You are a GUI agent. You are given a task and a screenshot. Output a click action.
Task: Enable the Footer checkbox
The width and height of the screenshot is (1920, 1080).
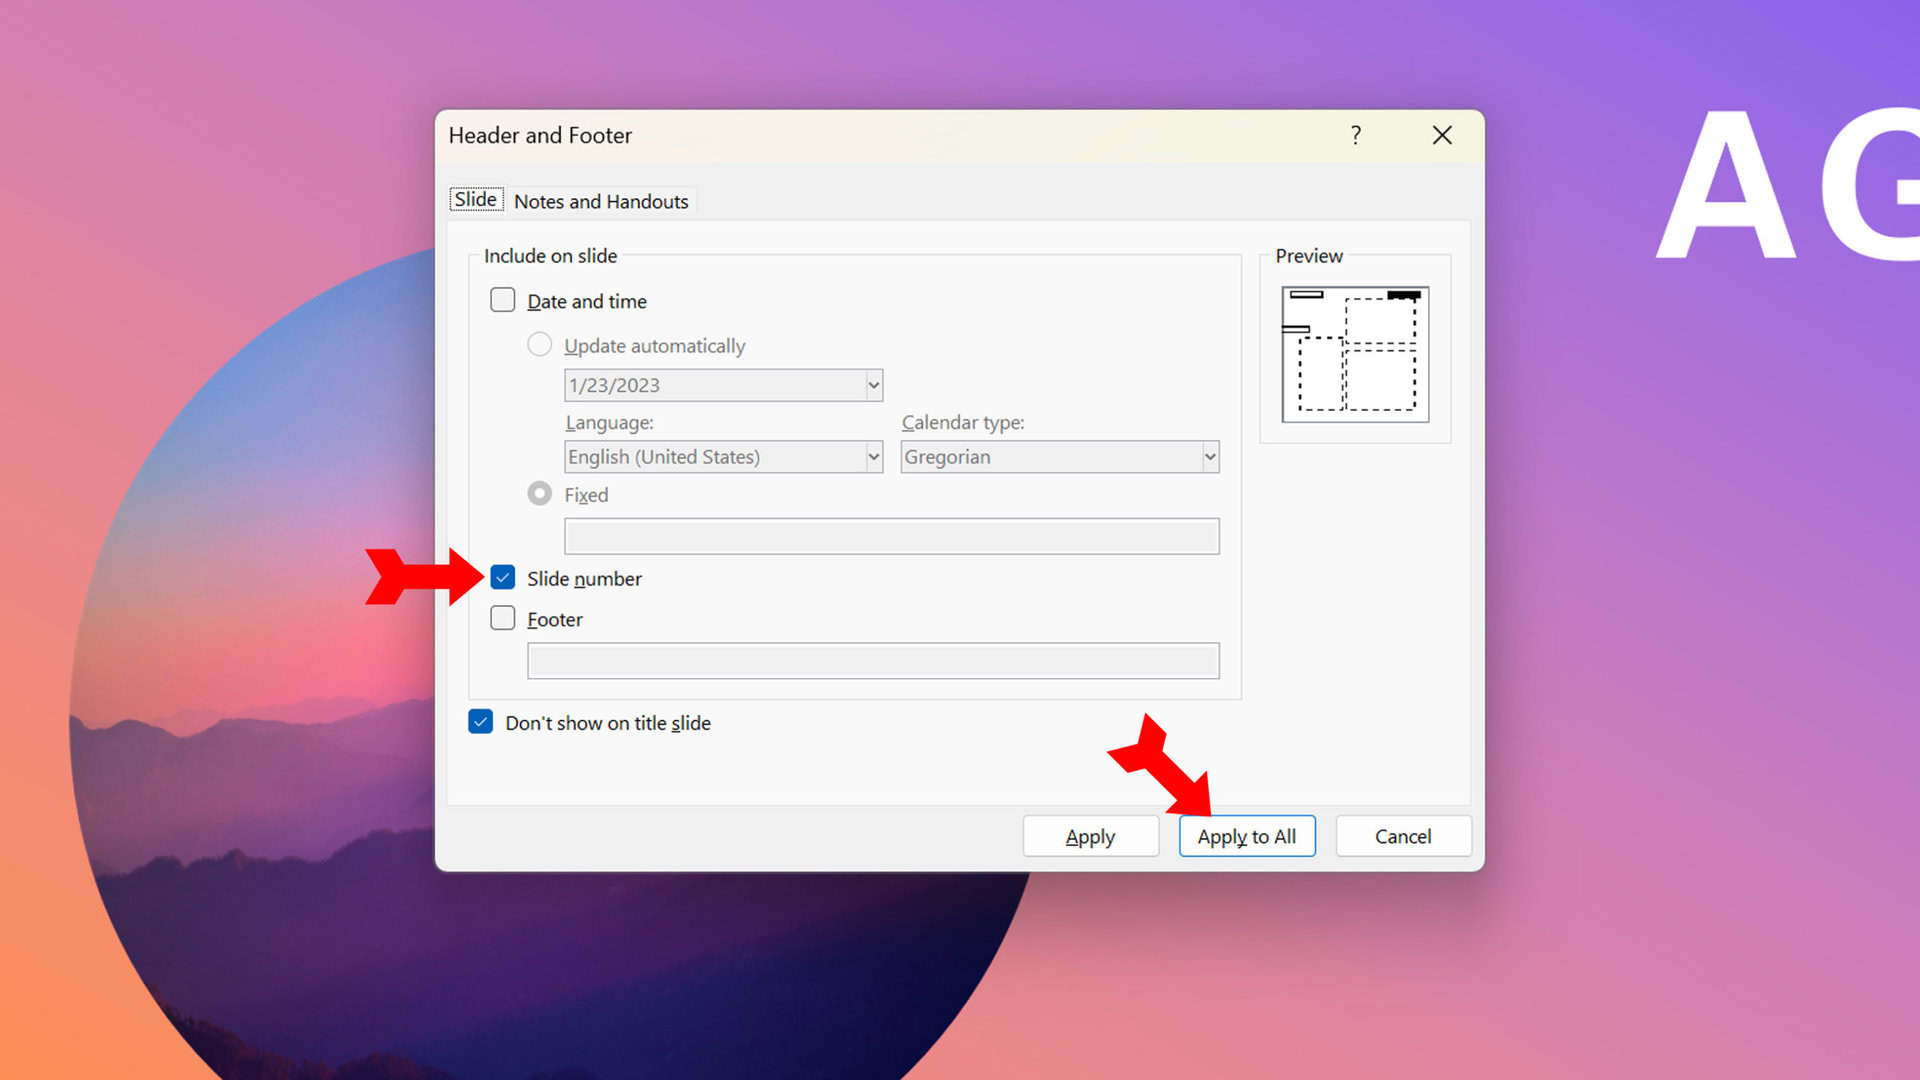click(x=503, y=618)
